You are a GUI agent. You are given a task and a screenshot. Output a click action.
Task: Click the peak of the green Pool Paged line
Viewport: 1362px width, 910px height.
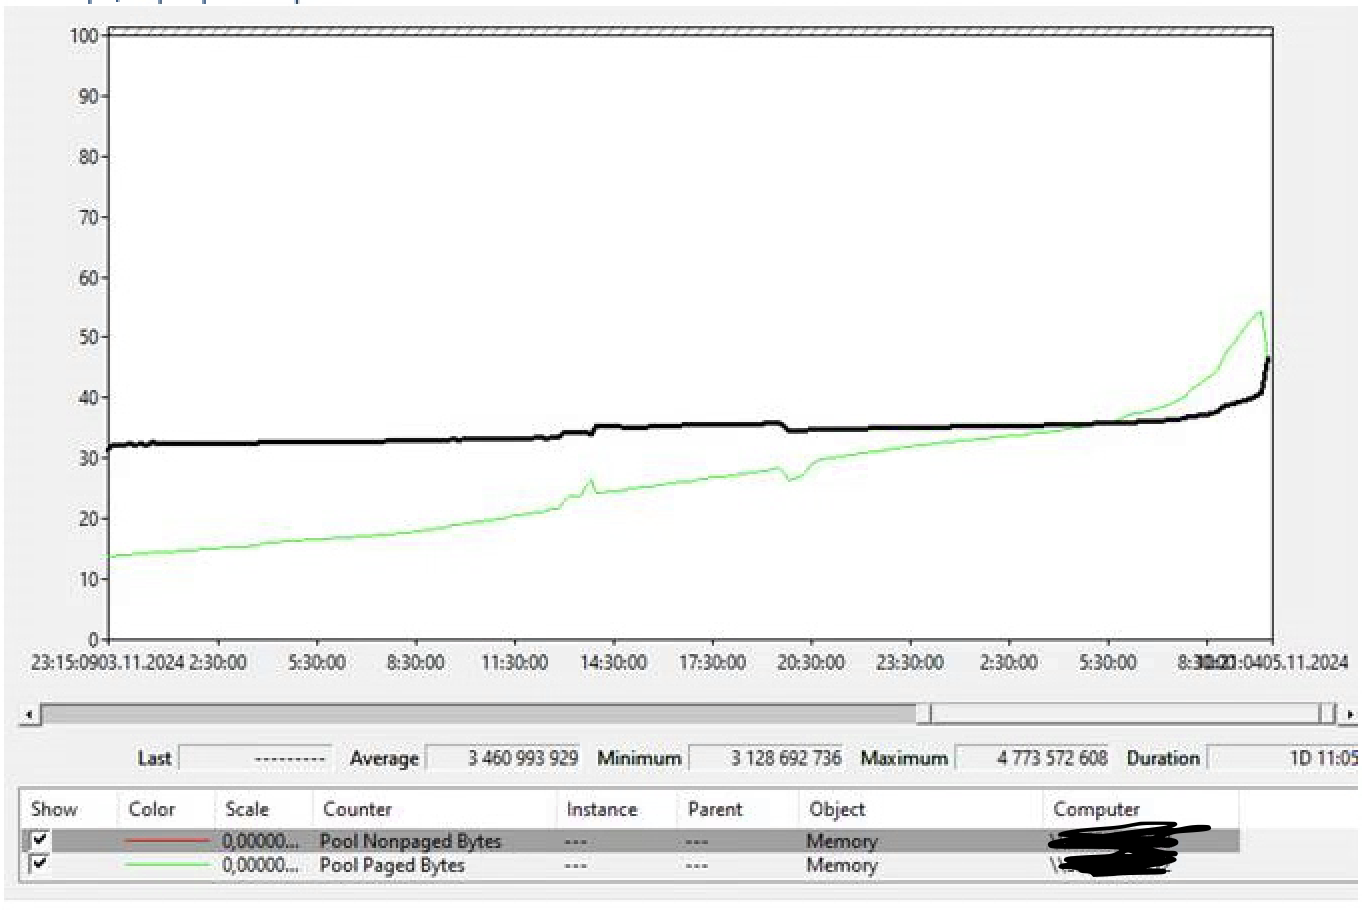pos(1260,312)
